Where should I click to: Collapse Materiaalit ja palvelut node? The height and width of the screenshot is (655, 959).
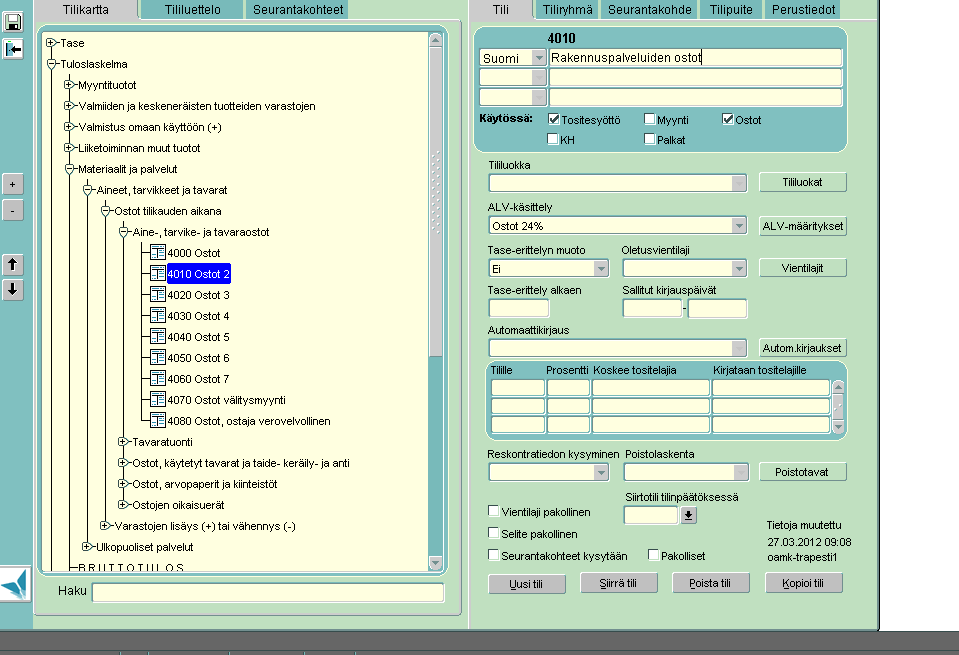[x=69, y=169]
